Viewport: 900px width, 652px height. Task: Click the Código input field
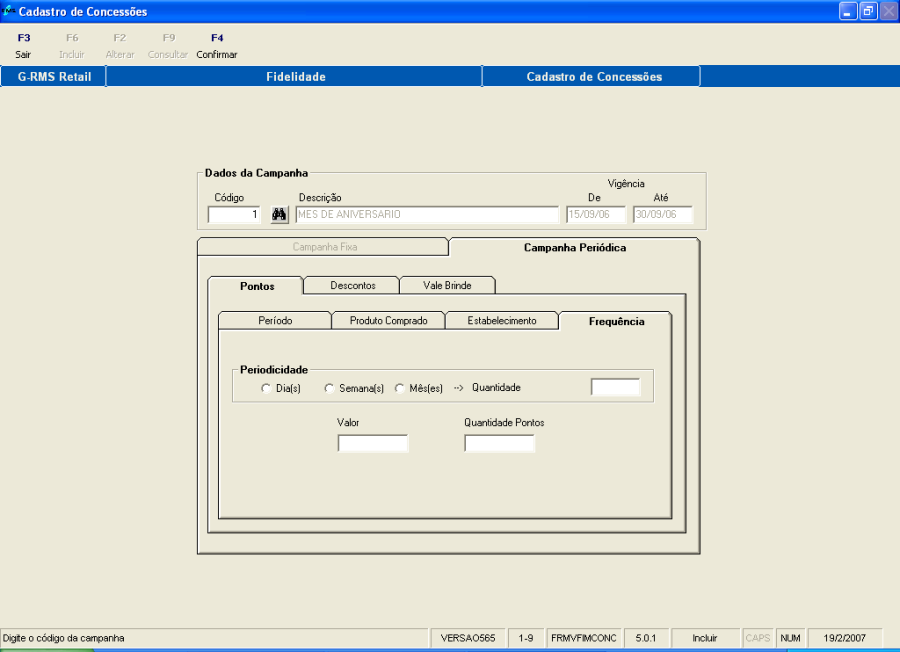click(x=234, y=215)
